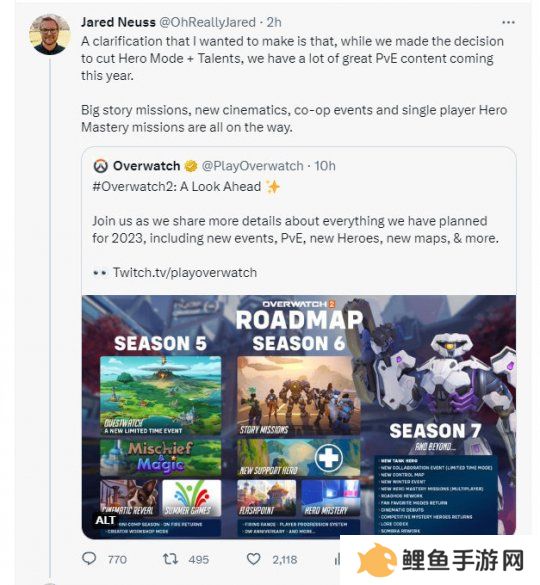Open the three-dot more options menu
The height and width of the screenshot is (585, 540).
(509, 22)
